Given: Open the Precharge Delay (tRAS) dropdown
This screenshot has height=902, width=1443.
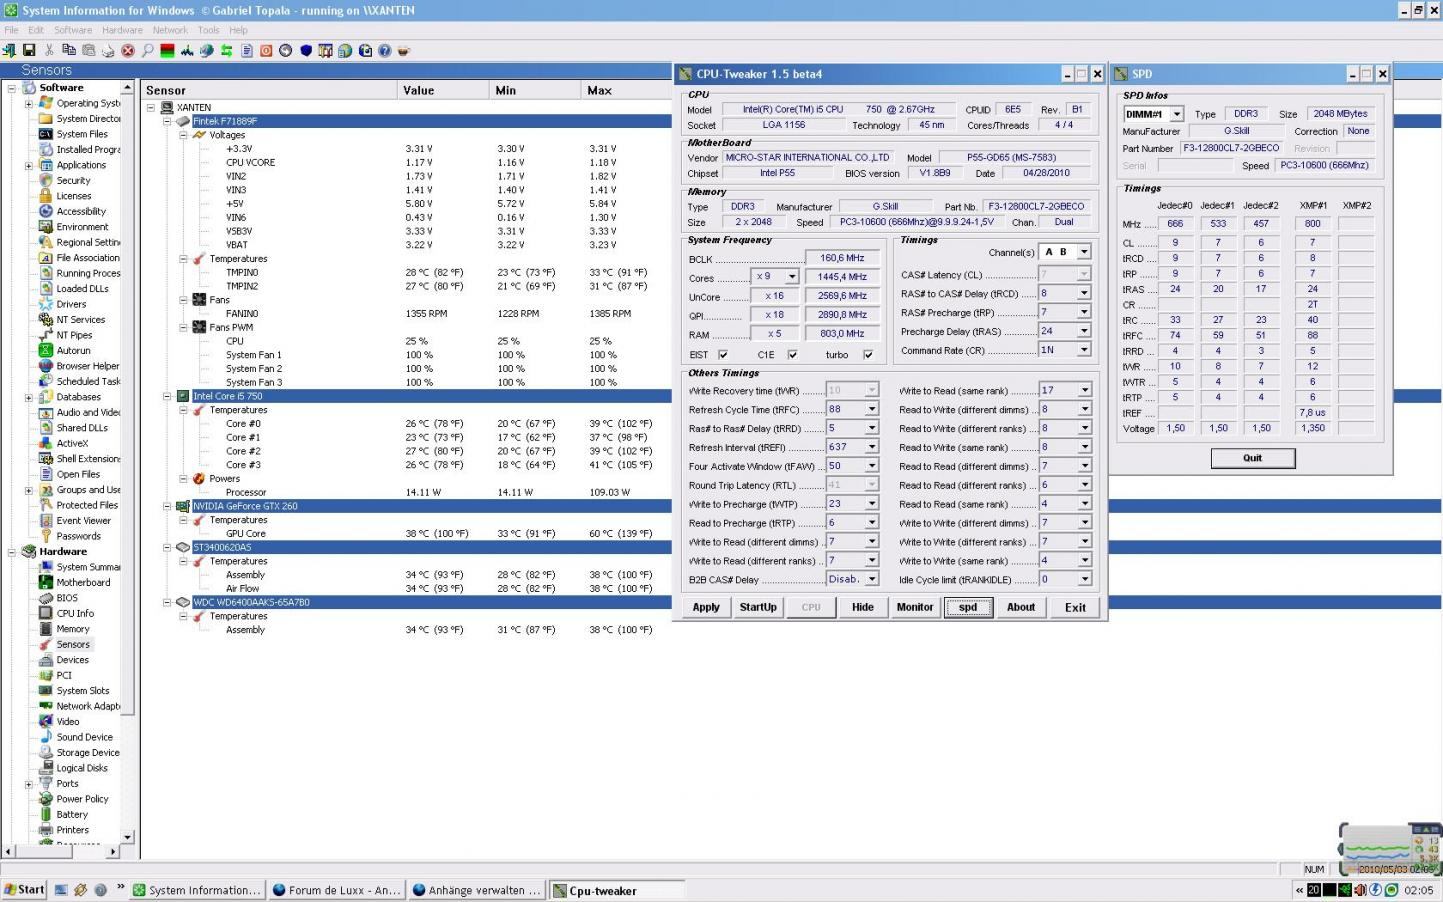Looking at the screenshot, I should click(1083, 331).
